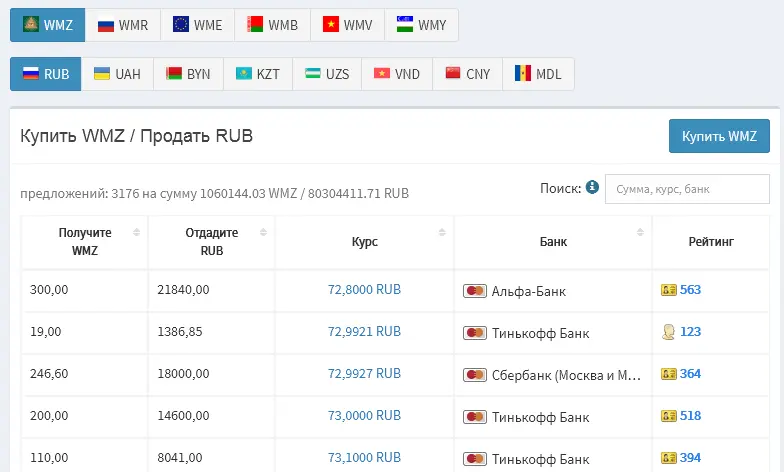This screenshot has width=784, height=472.
Task: Click the passport icon beside rating 364
Action: 668,374
